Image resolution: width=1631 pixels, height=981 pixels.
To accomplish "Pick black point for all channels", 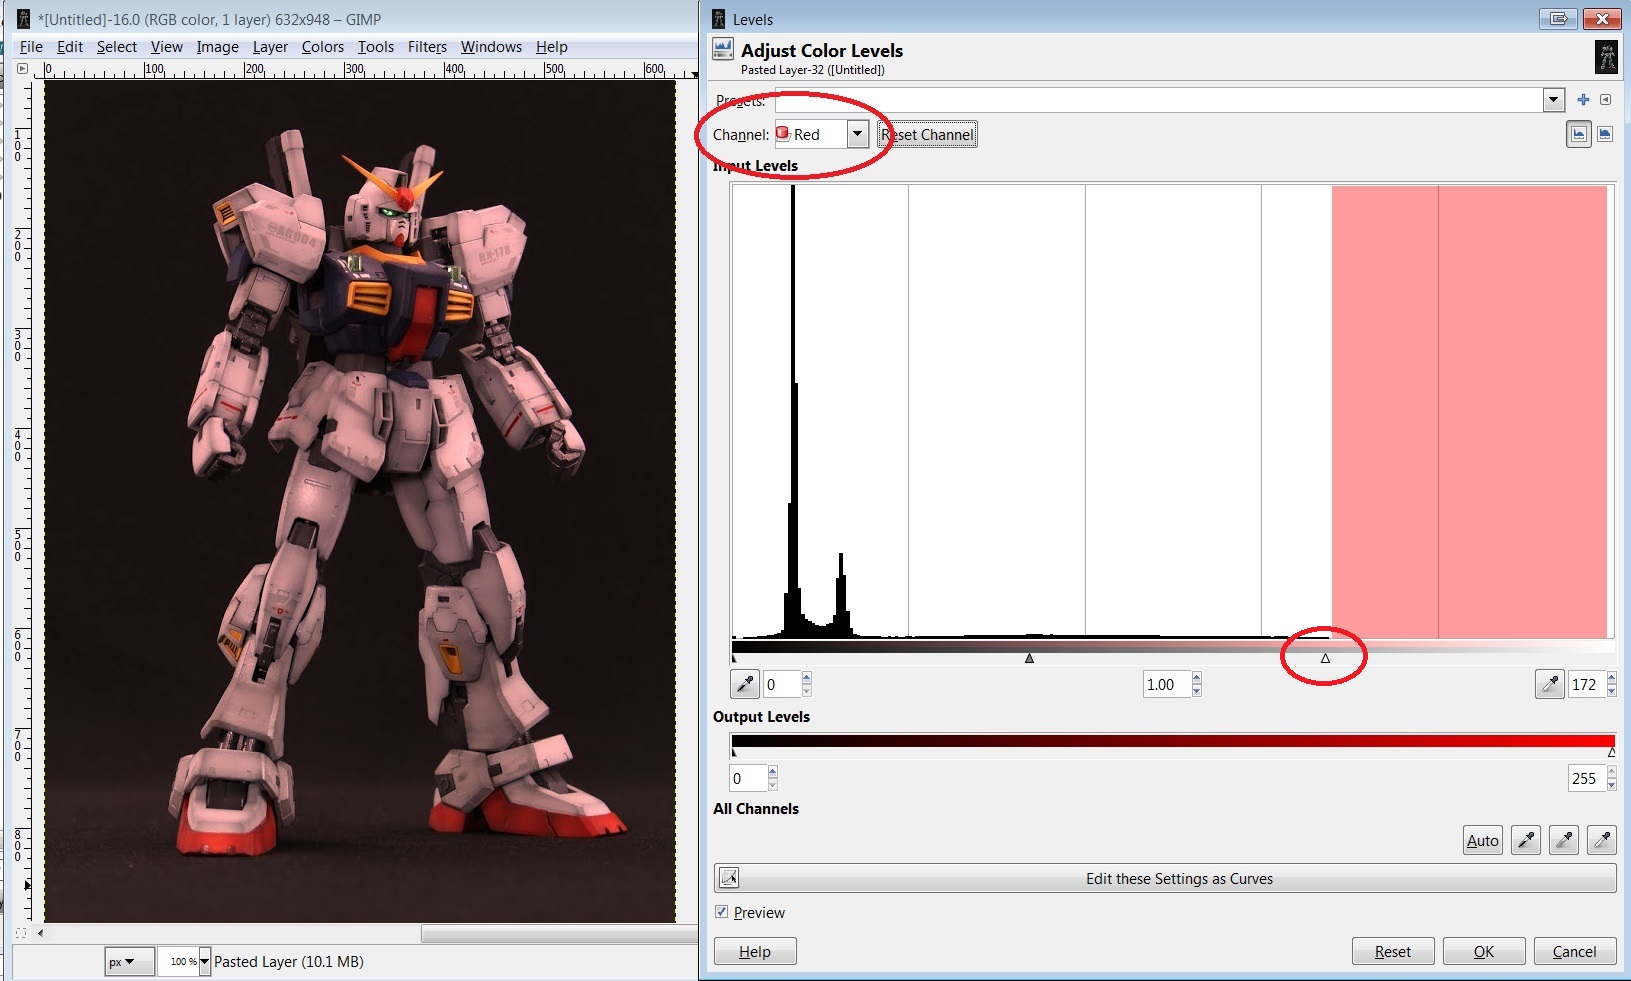I will [1526, 840].
